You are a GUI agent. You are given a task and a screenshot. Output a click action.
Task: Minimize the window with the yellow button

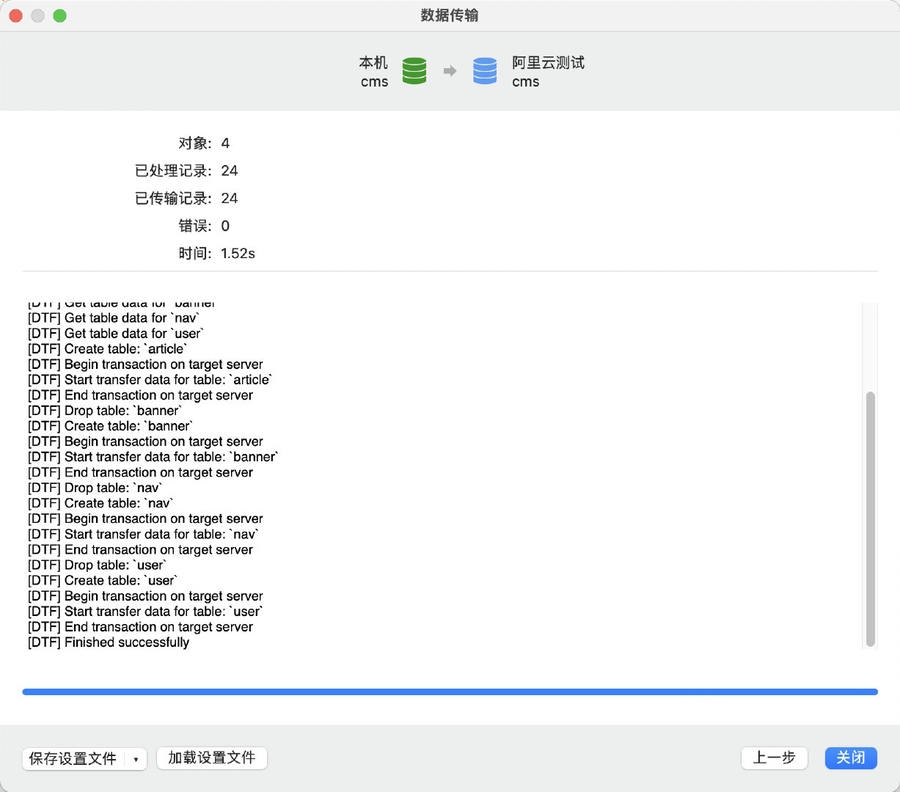pyautogui.click(x=38, y=16)
